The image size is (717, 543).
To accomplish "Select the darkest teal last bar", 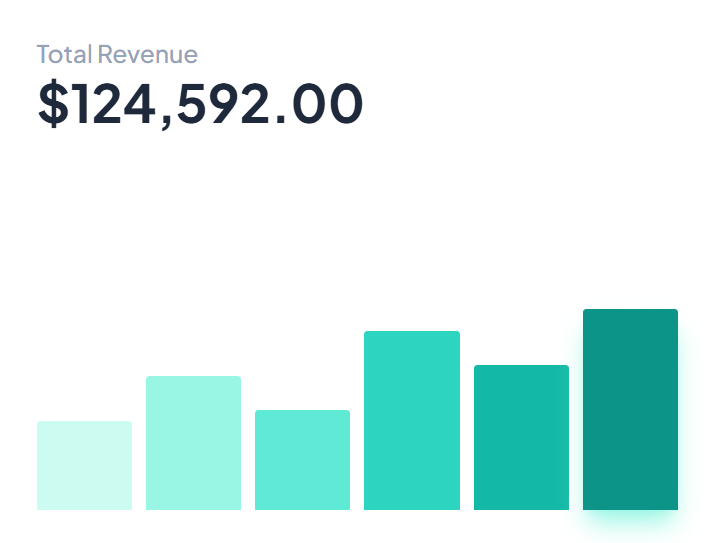I will 630,410.
